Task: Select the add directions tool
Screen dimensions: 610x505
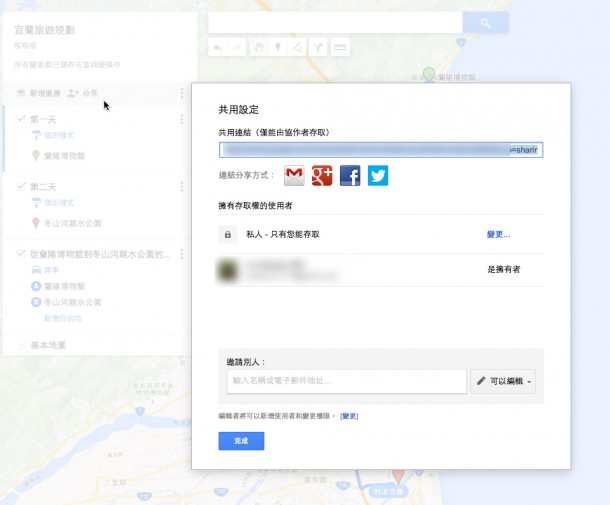Action: [318, 47]
